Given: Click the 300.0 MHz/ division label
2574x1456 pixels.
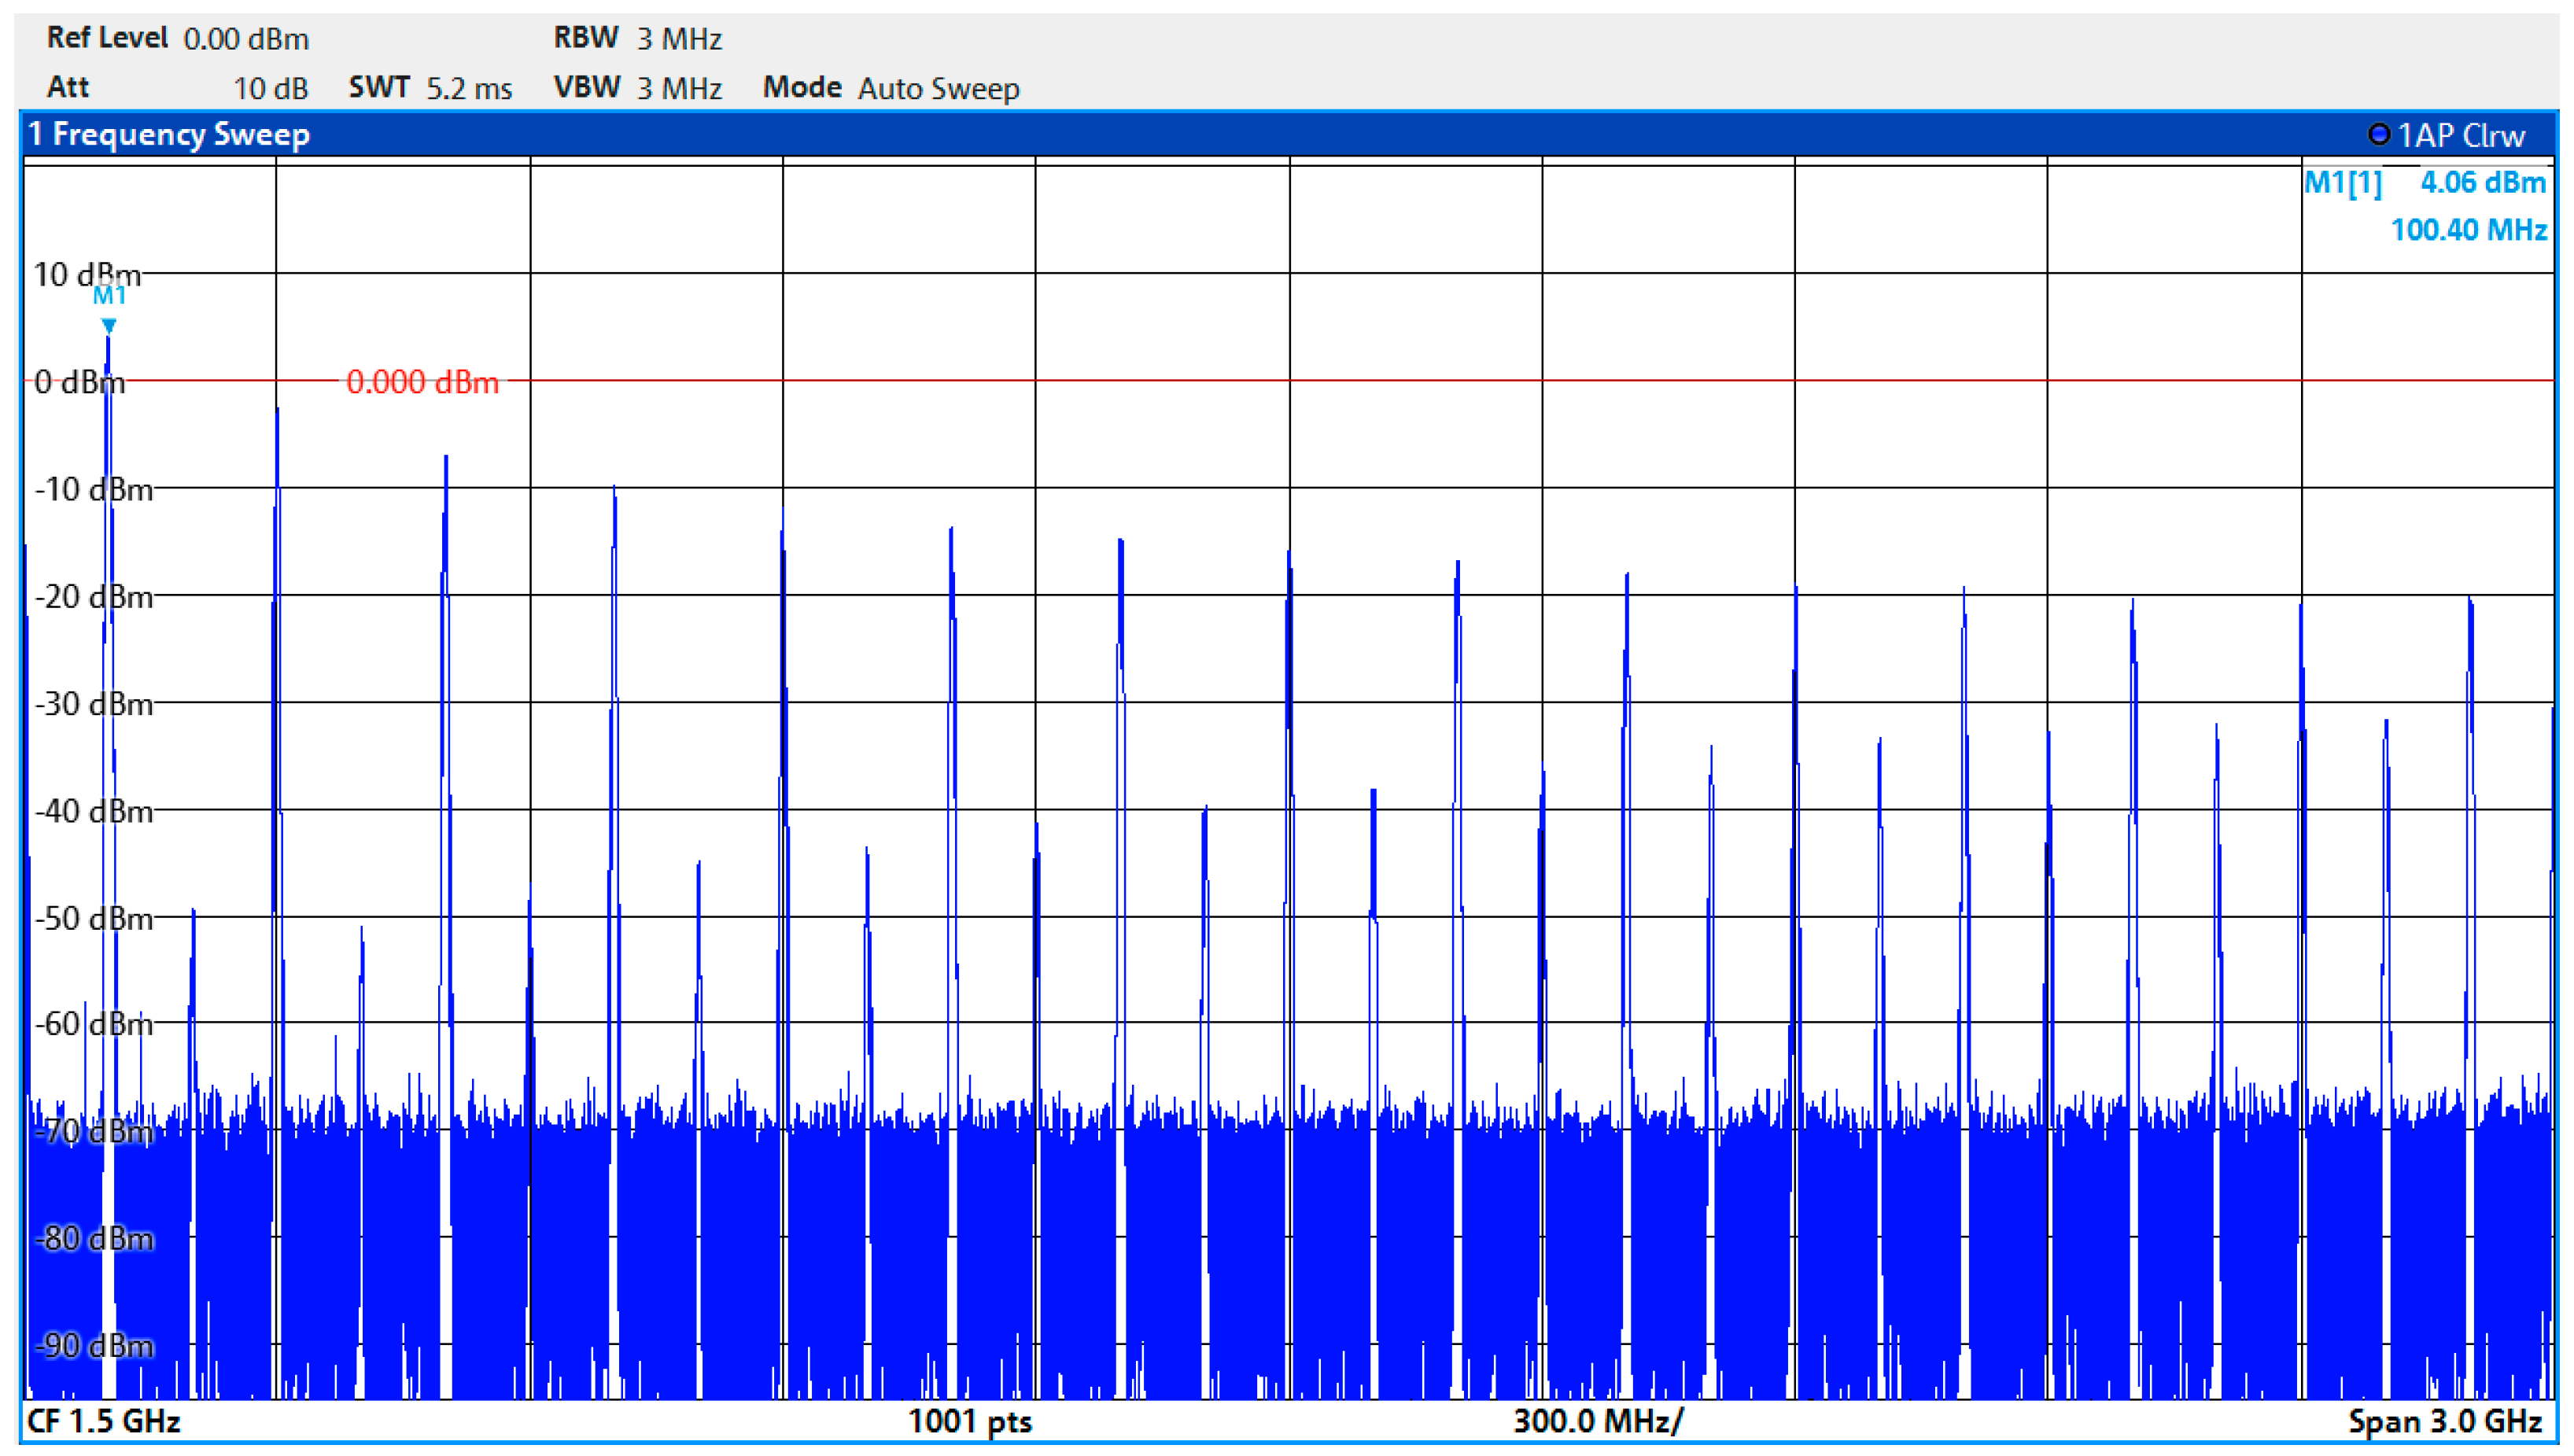Looking at the screenshot, I should (x=1597, y=1420).
